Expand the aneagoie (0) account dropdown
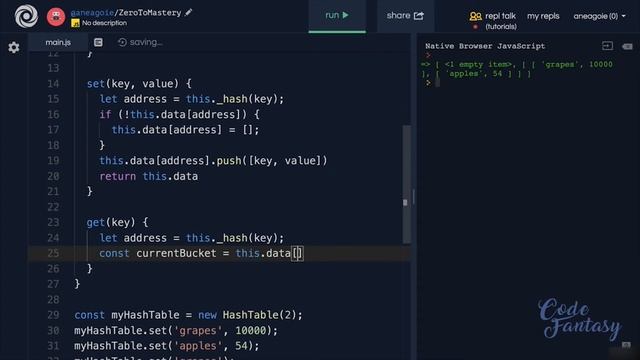 point(599,16)
